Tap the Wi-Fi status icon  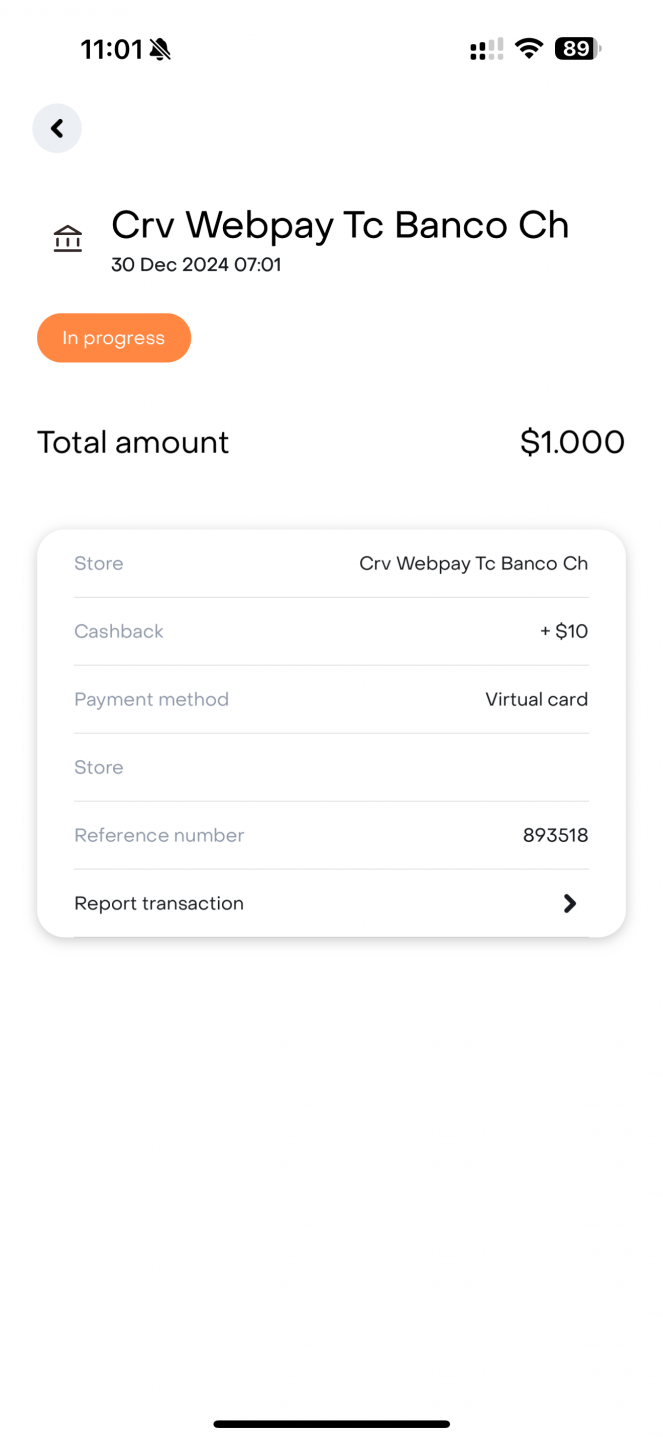[528, 49]
